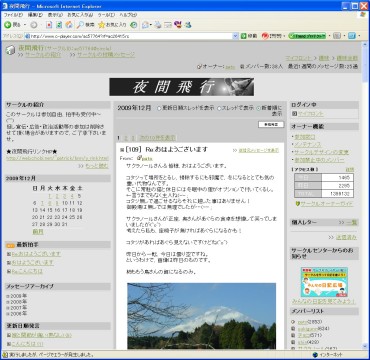370x360 pixels.
Task: Click the Home house icon
Action: (69, 25)
